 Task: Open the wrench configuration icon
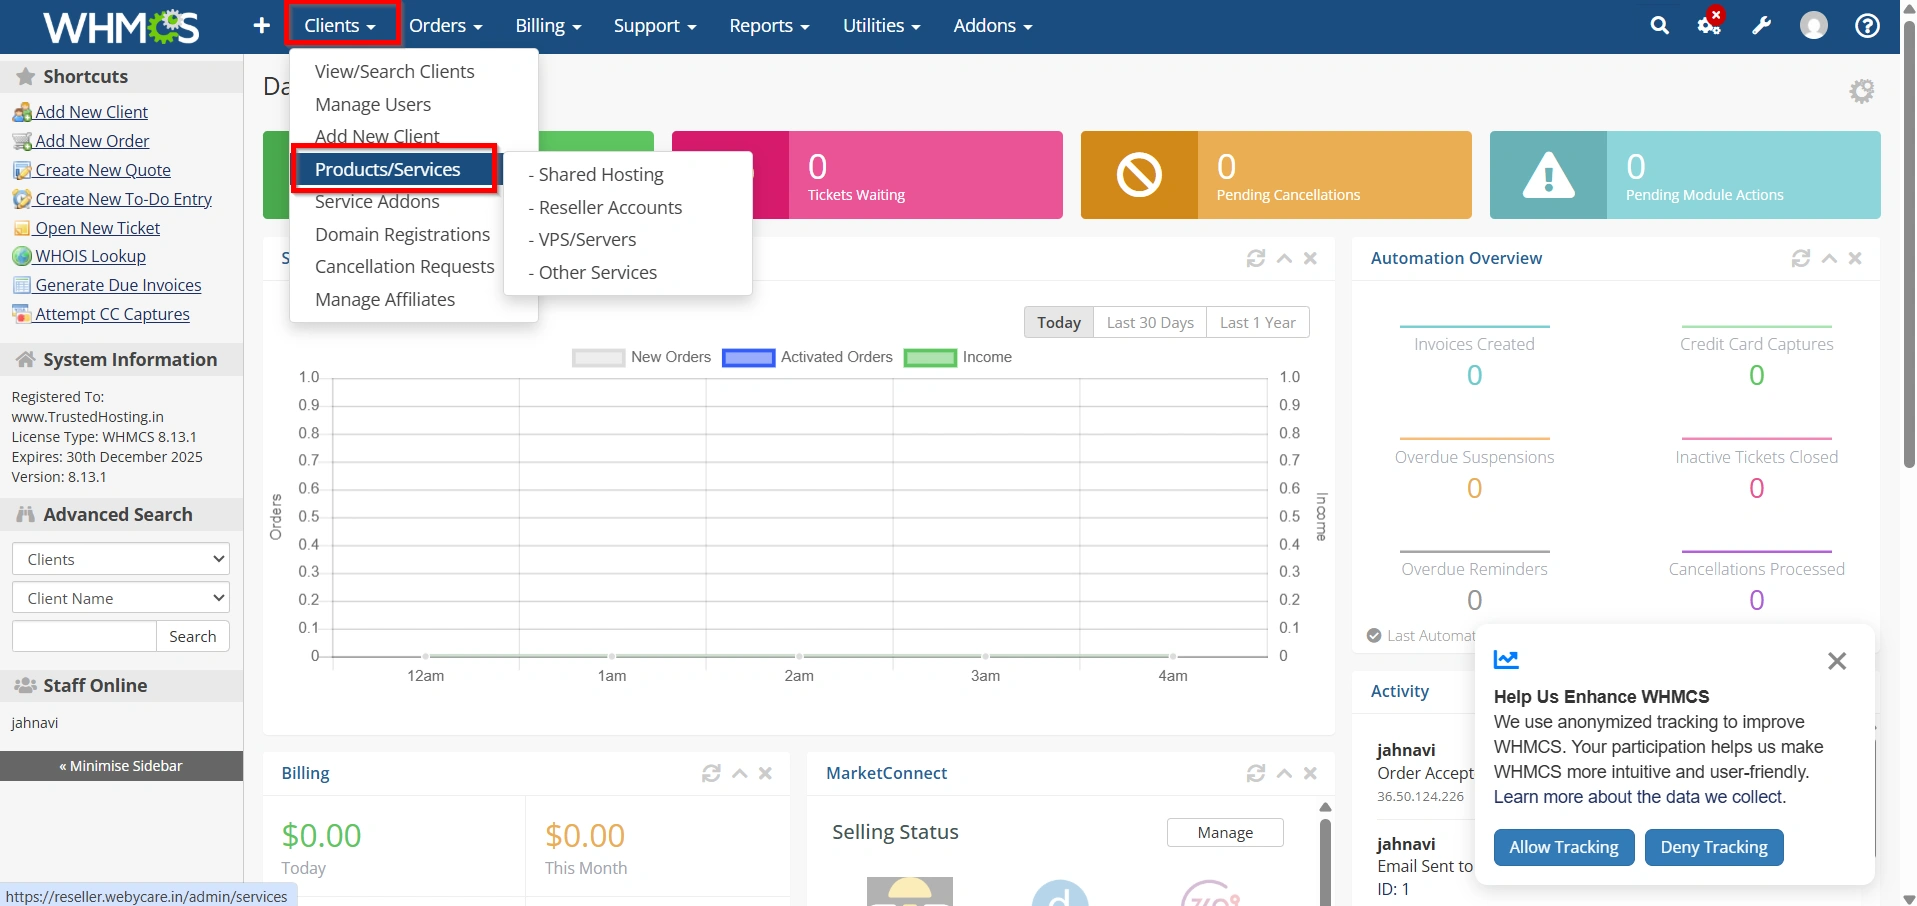pyautogui.click(x=1762, y=26)
